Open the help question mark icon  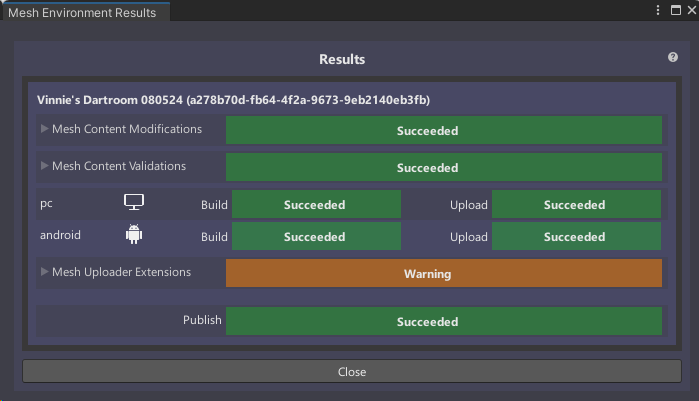pos(673,57)
